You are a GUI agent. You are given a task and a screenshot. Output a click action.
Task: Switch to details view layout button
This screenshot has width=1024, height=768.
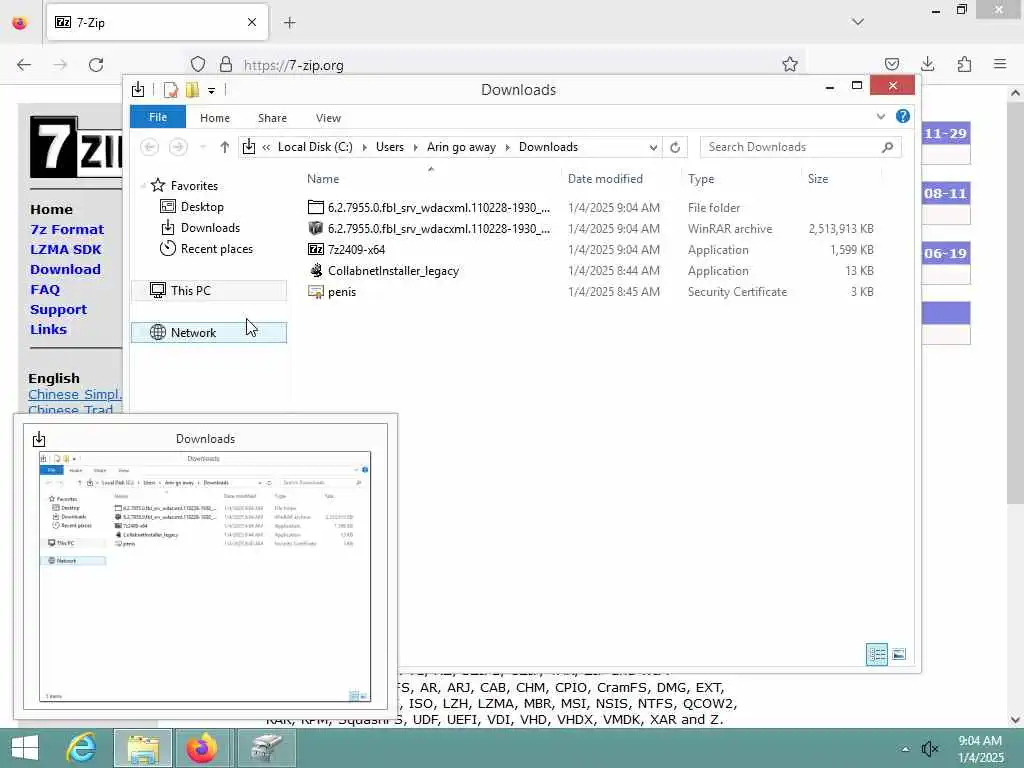pos(876,654)
